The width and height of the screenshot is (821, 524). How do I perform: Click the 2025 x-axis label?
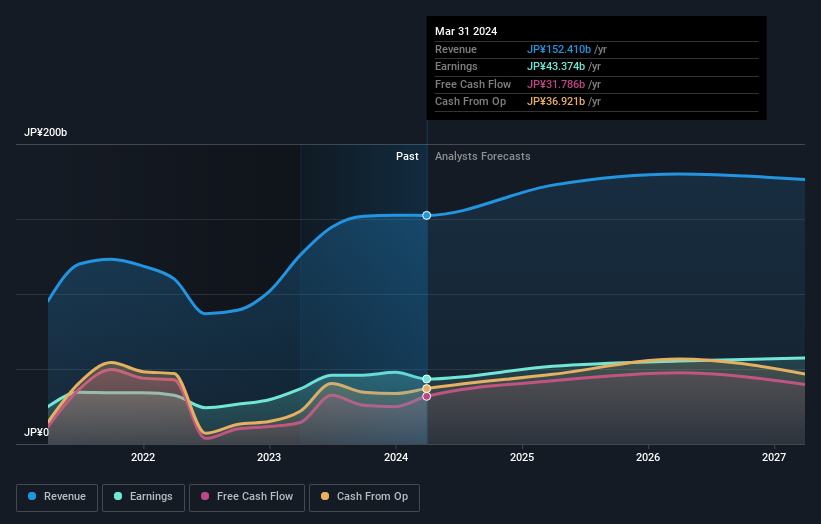pyautogui.click(x=522, y=457)
